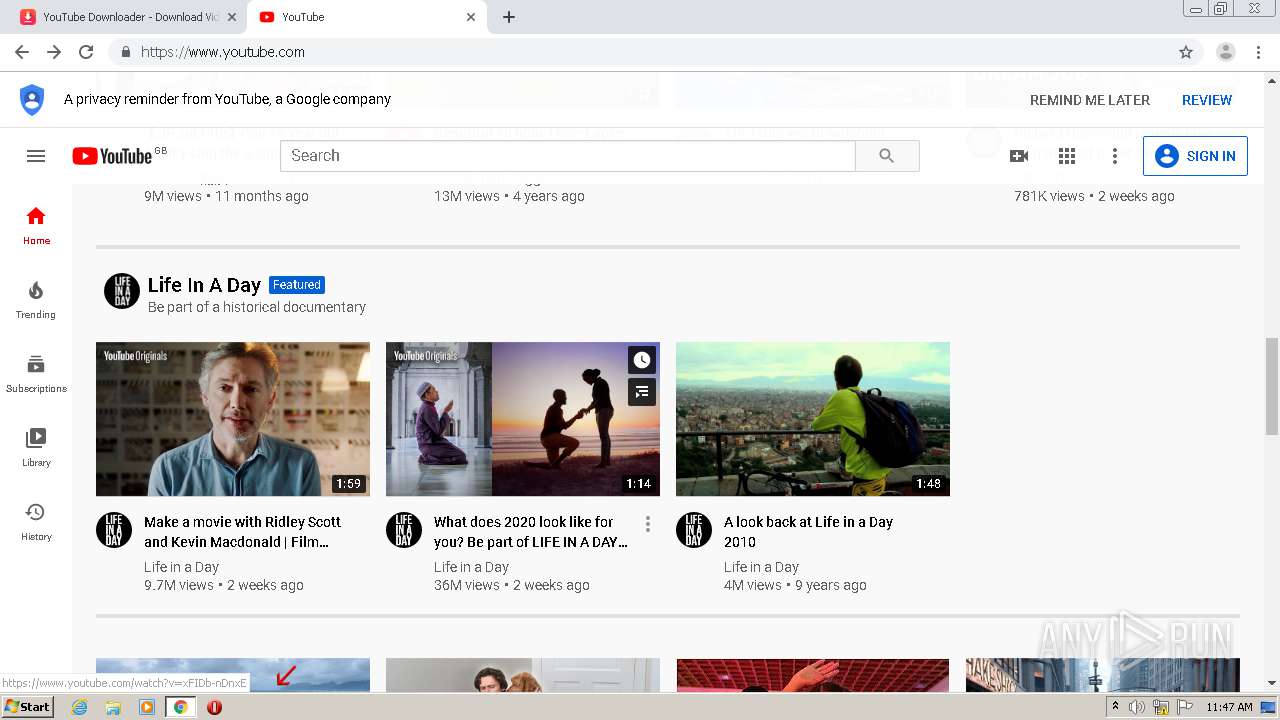The height and width of the screenshot is (720, 1280).
Task: Open the hamburger guide menu
Action: coord(36,156)
